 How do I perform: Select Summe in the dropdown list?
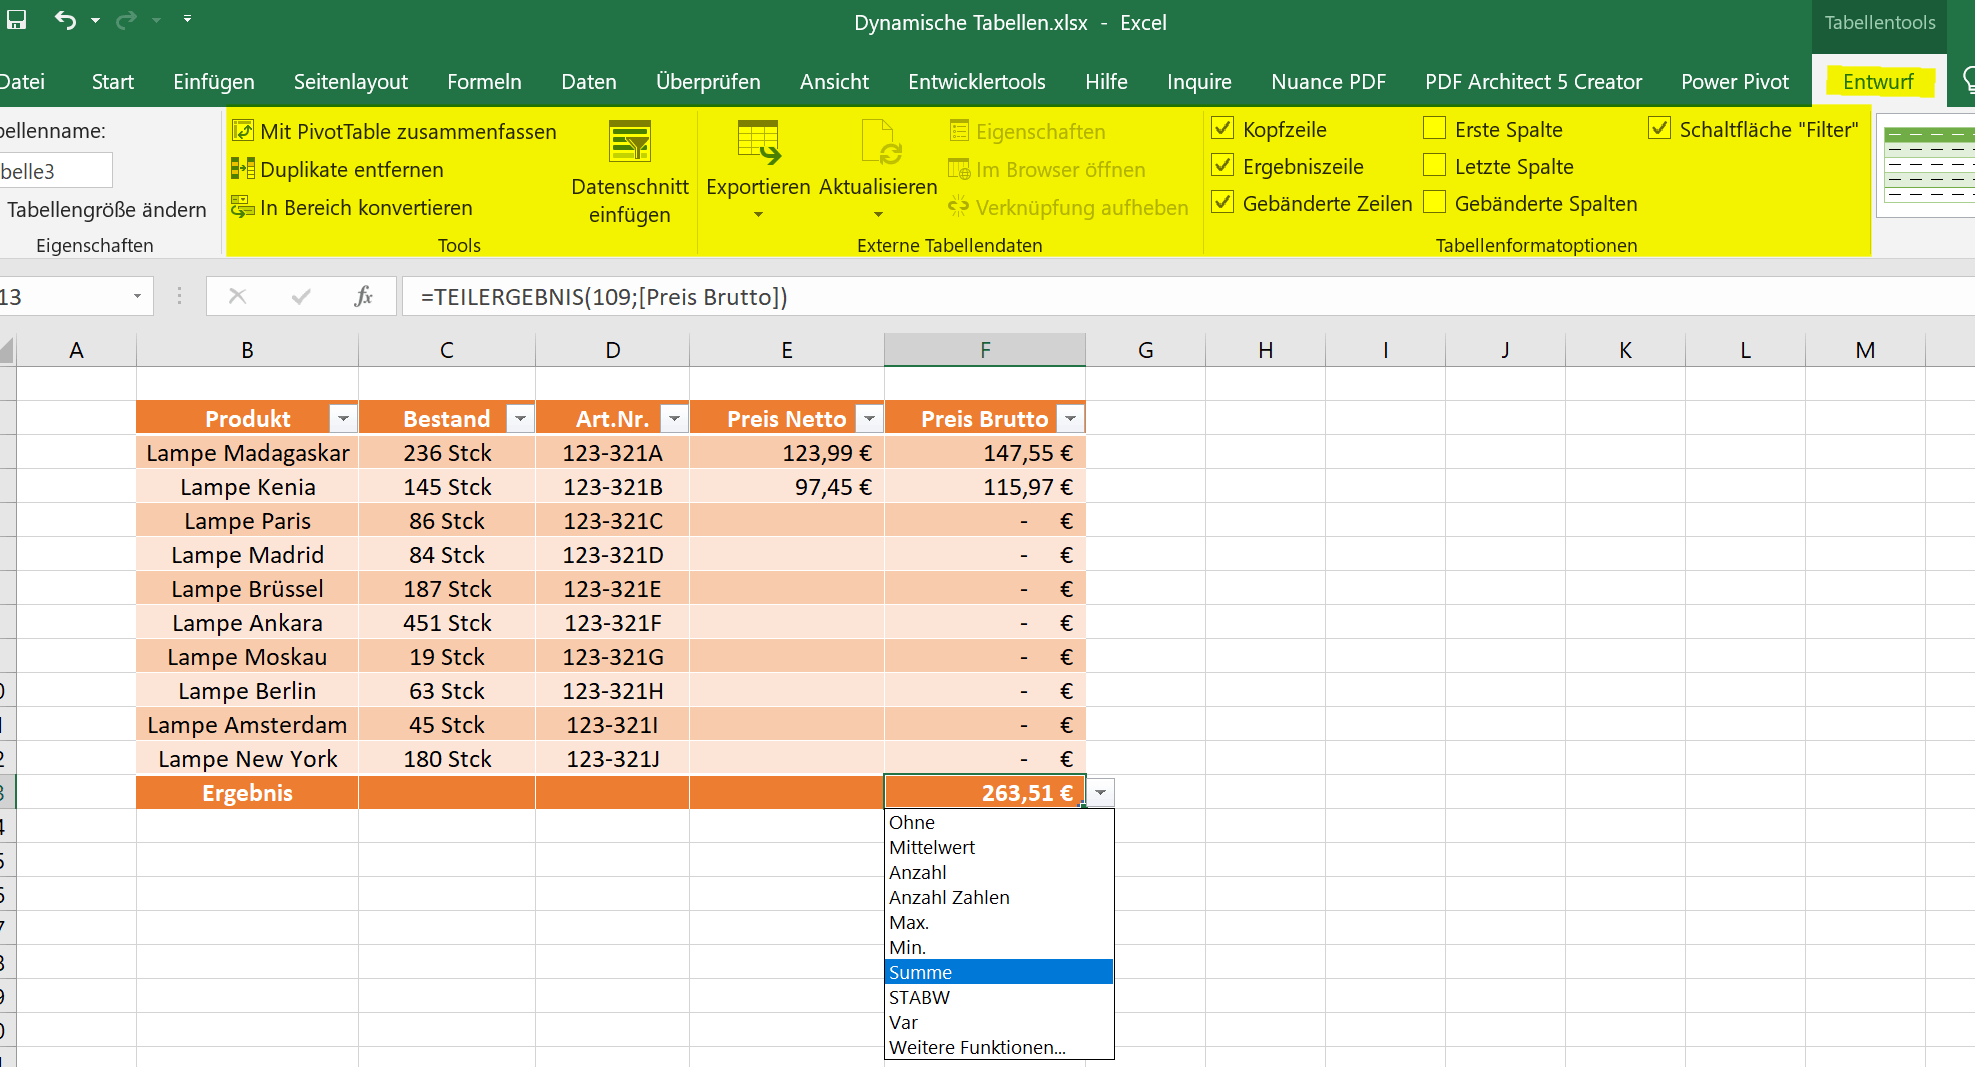999,972
